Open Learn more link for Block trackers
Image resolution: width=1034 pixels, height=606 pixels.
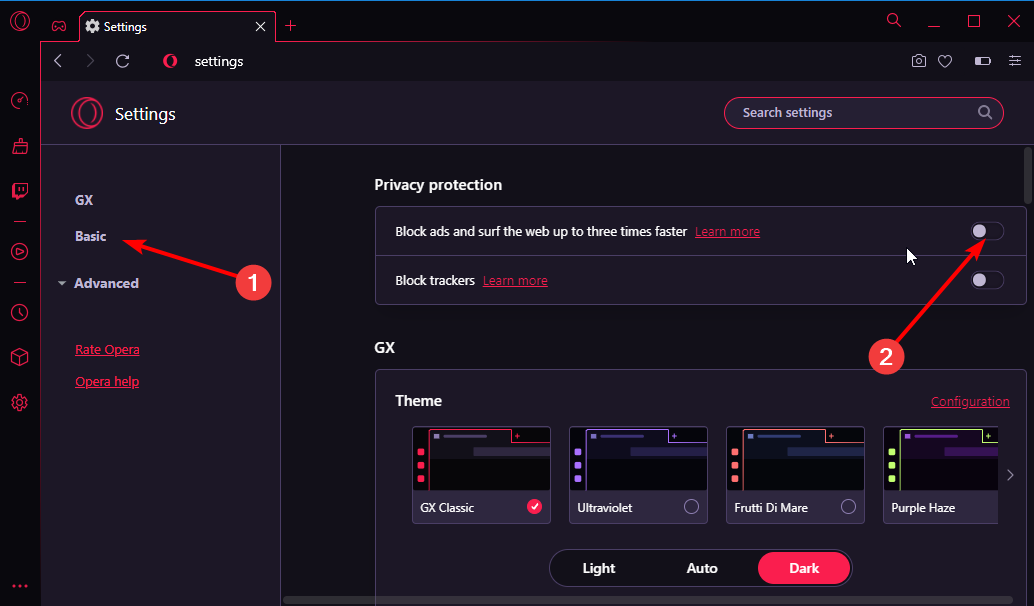coord(515,280)
